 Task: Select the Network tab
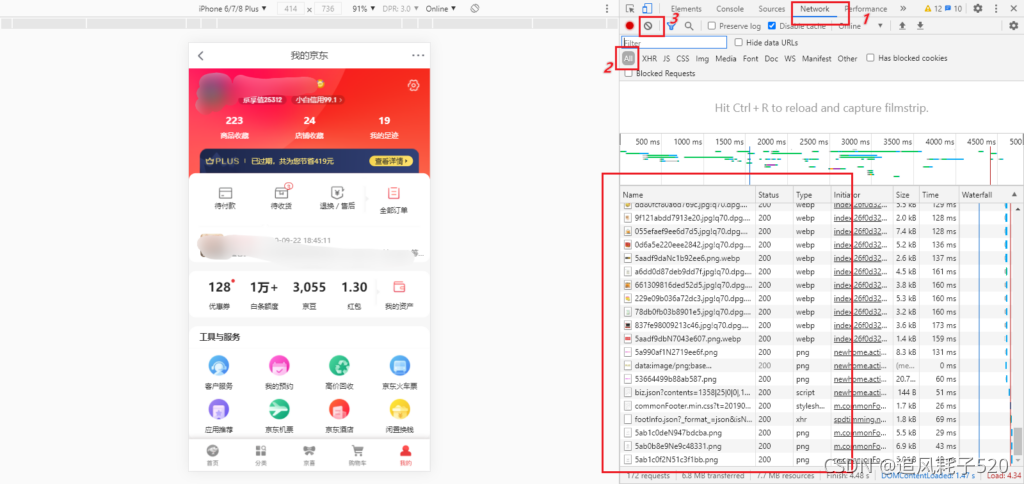click(x=814, y=9)
